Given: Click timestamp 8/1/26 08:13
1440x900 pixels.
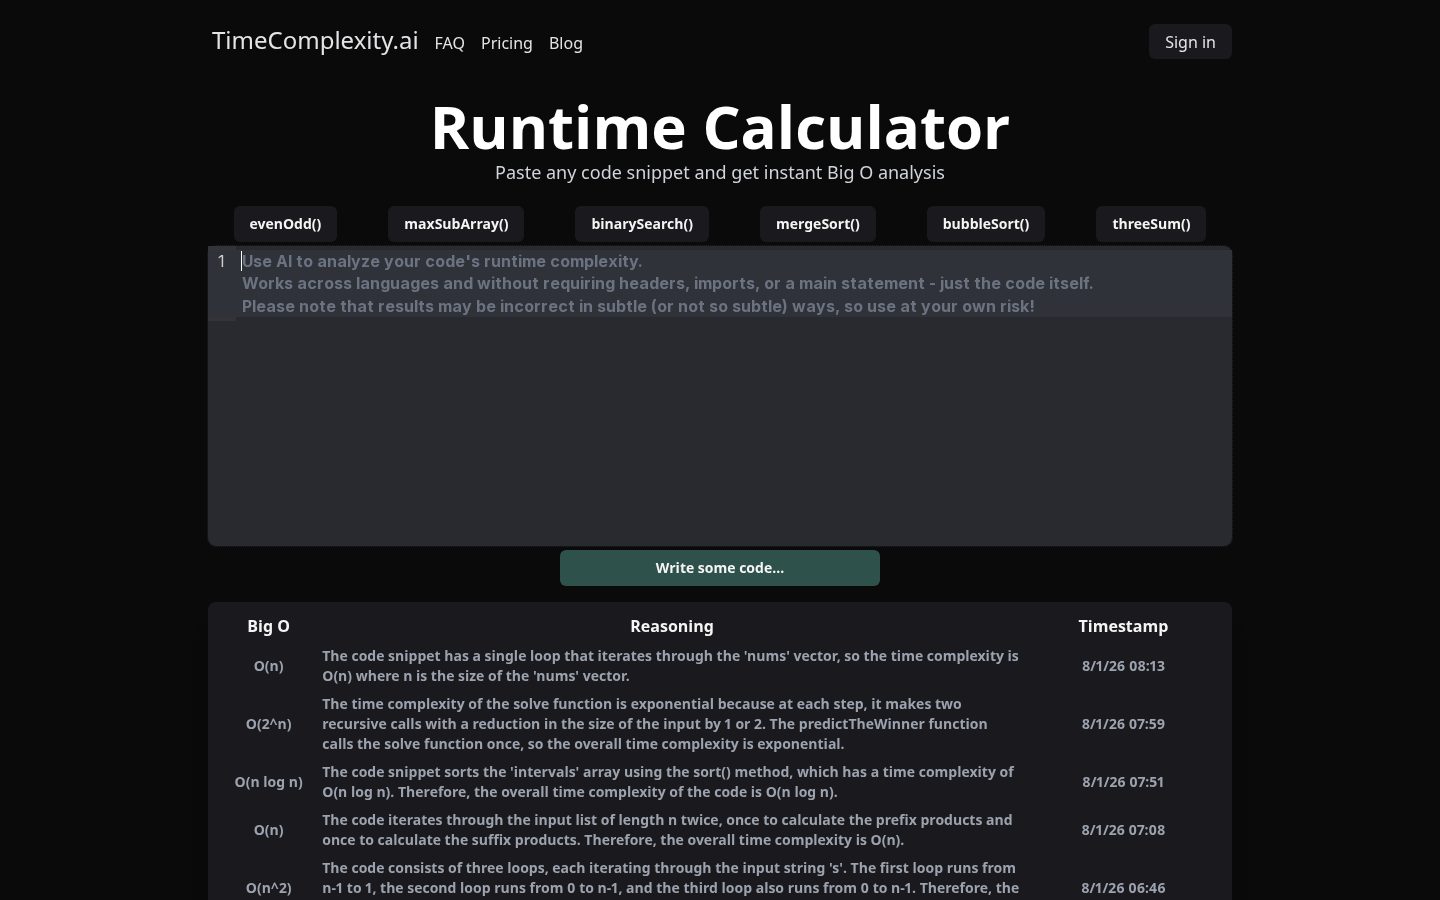Looking at the screenshot, I should pyautogui.click(x=1123, y=666).
